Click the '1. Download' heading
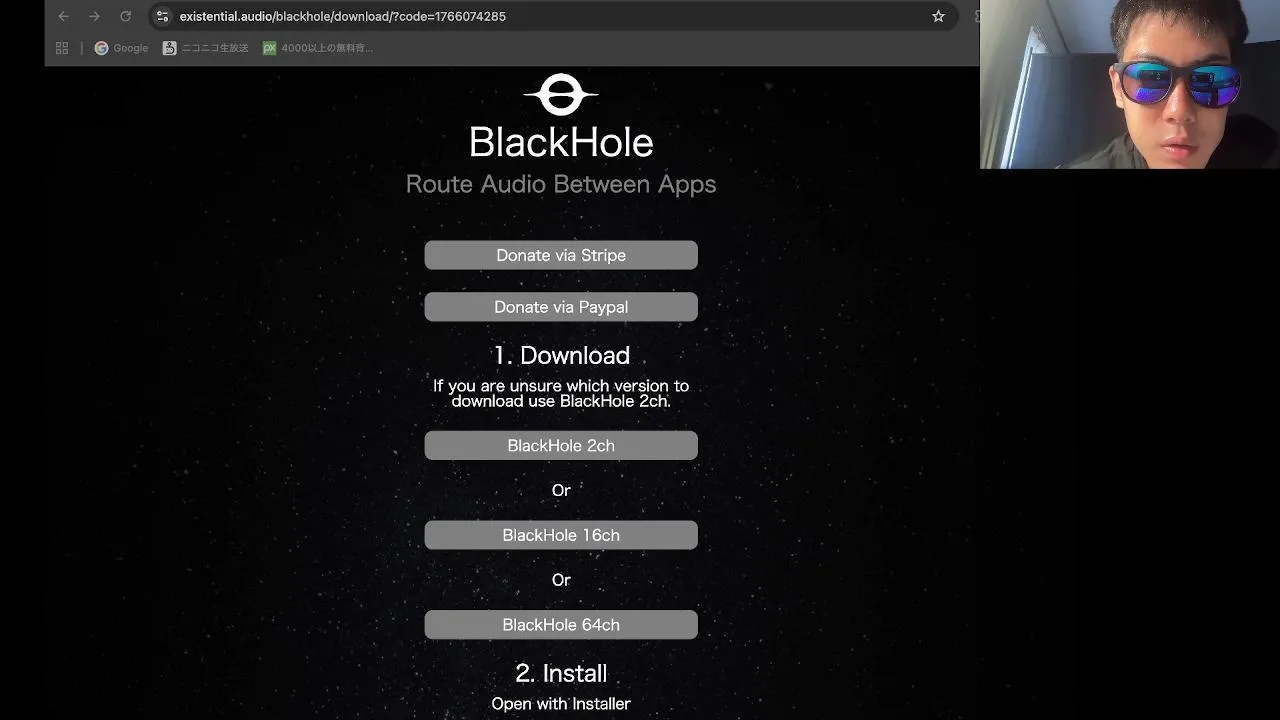The width and height of the screenshot is (1280, 720). pyautogui.click(x=561, y=355)
